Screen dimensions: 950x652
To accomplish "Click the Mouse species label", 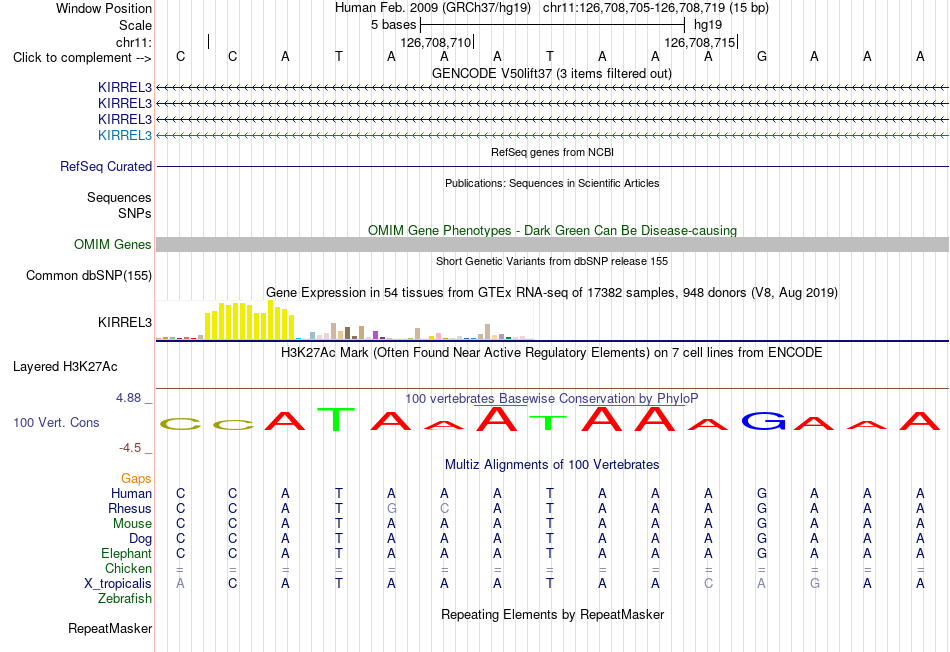I will 132,524.
